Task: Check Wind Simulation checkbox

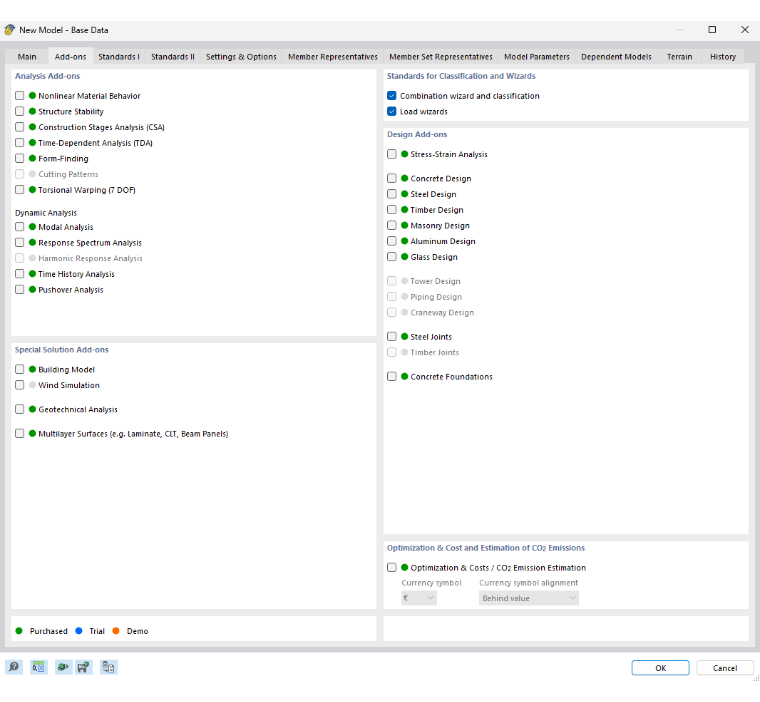Action: point(19,385)
